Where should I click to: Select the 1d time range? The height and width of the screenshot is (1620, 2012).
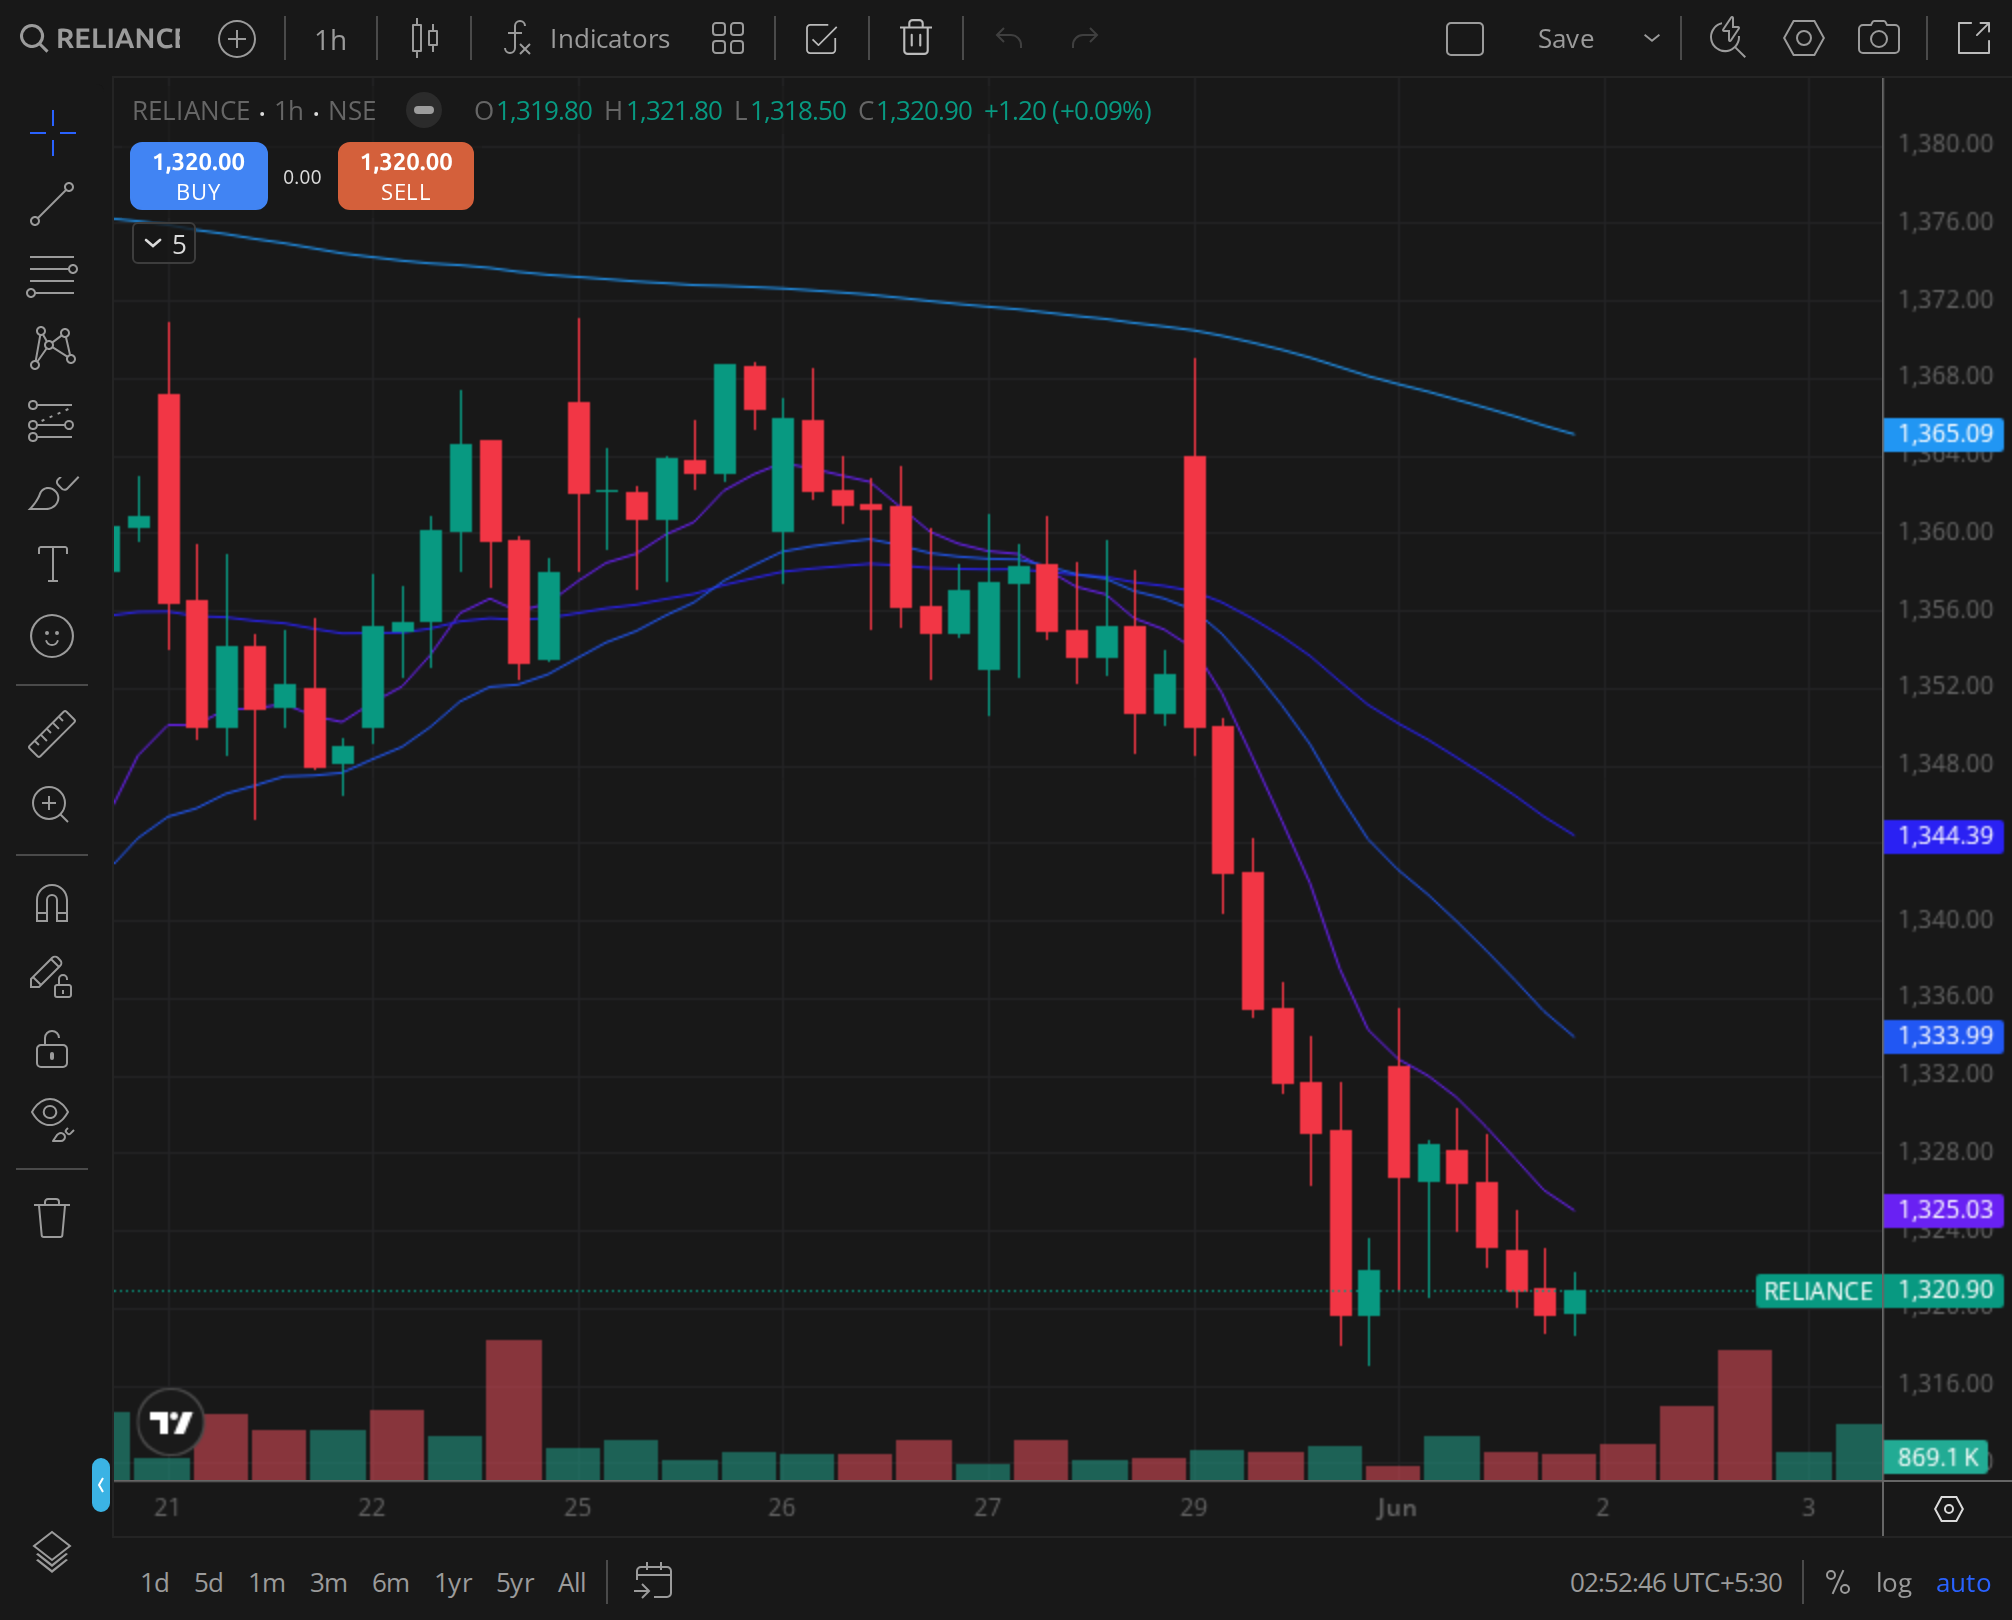click(154, 1583)
